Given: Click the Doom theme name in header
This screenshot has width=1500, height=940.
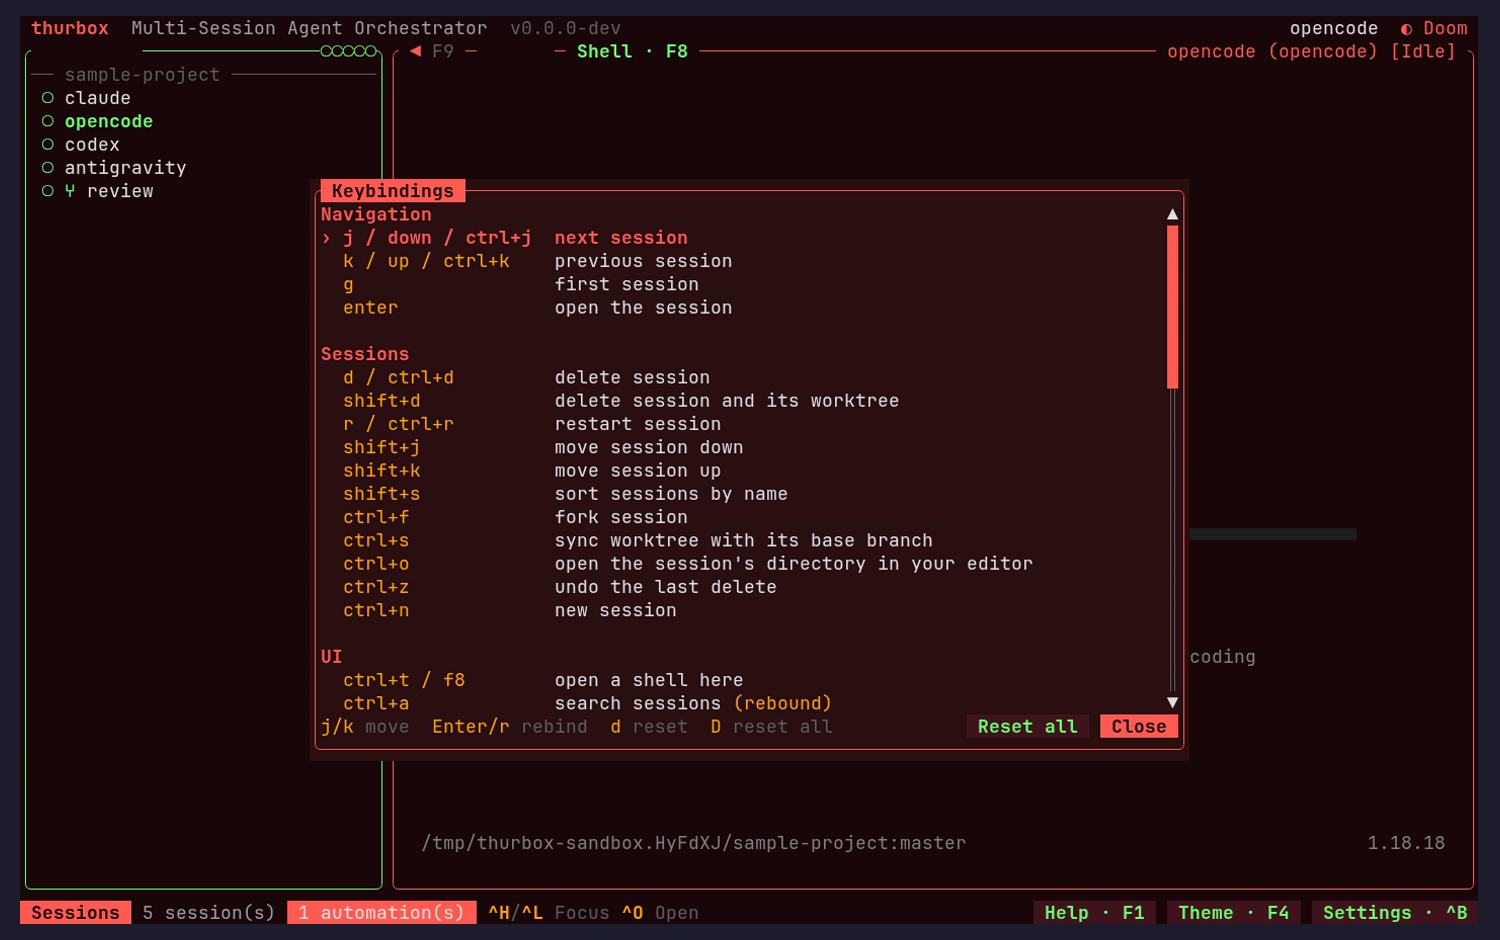Looking at the screenshot, I should pyautogui.click(x=1445, y=29).
